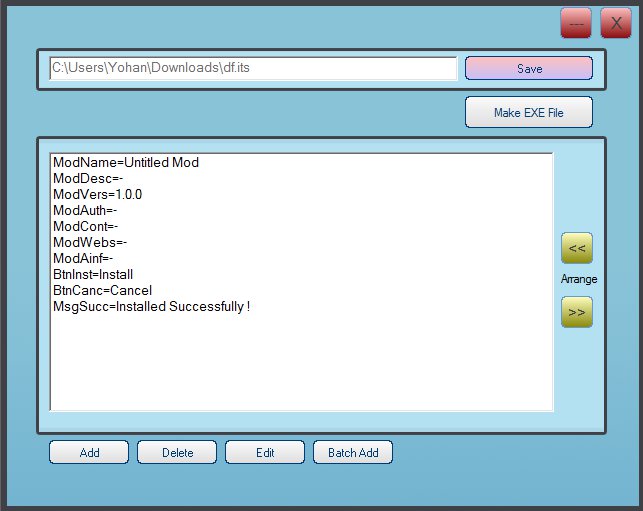The image size is (643, 511).
Task: Select the ModName=Untitled Mod entry
Action: pos(126,162)
